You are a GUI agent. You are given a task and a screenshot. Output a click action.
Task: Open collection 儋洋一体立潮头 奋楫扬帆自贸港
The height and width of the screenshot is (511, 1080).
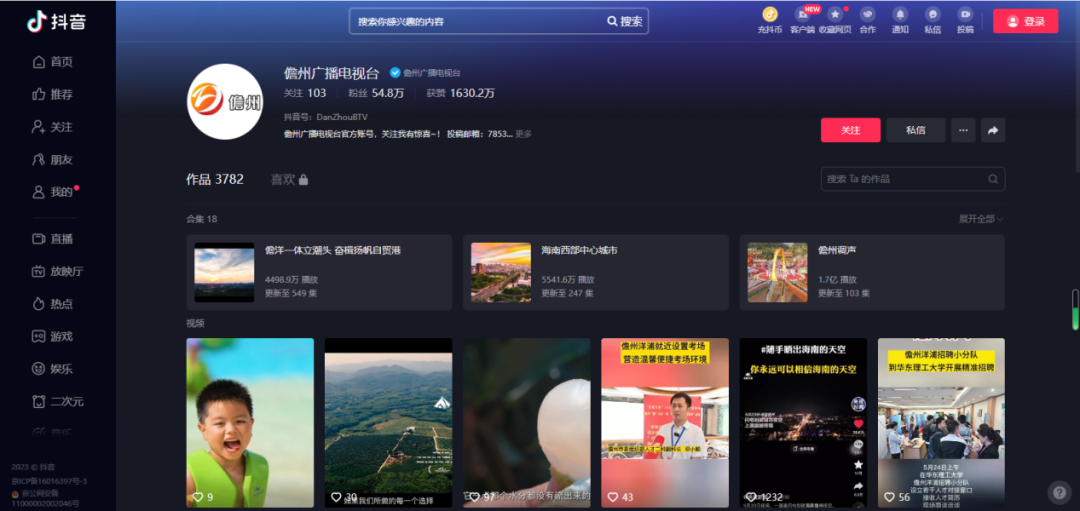click(x=319, y=273)
